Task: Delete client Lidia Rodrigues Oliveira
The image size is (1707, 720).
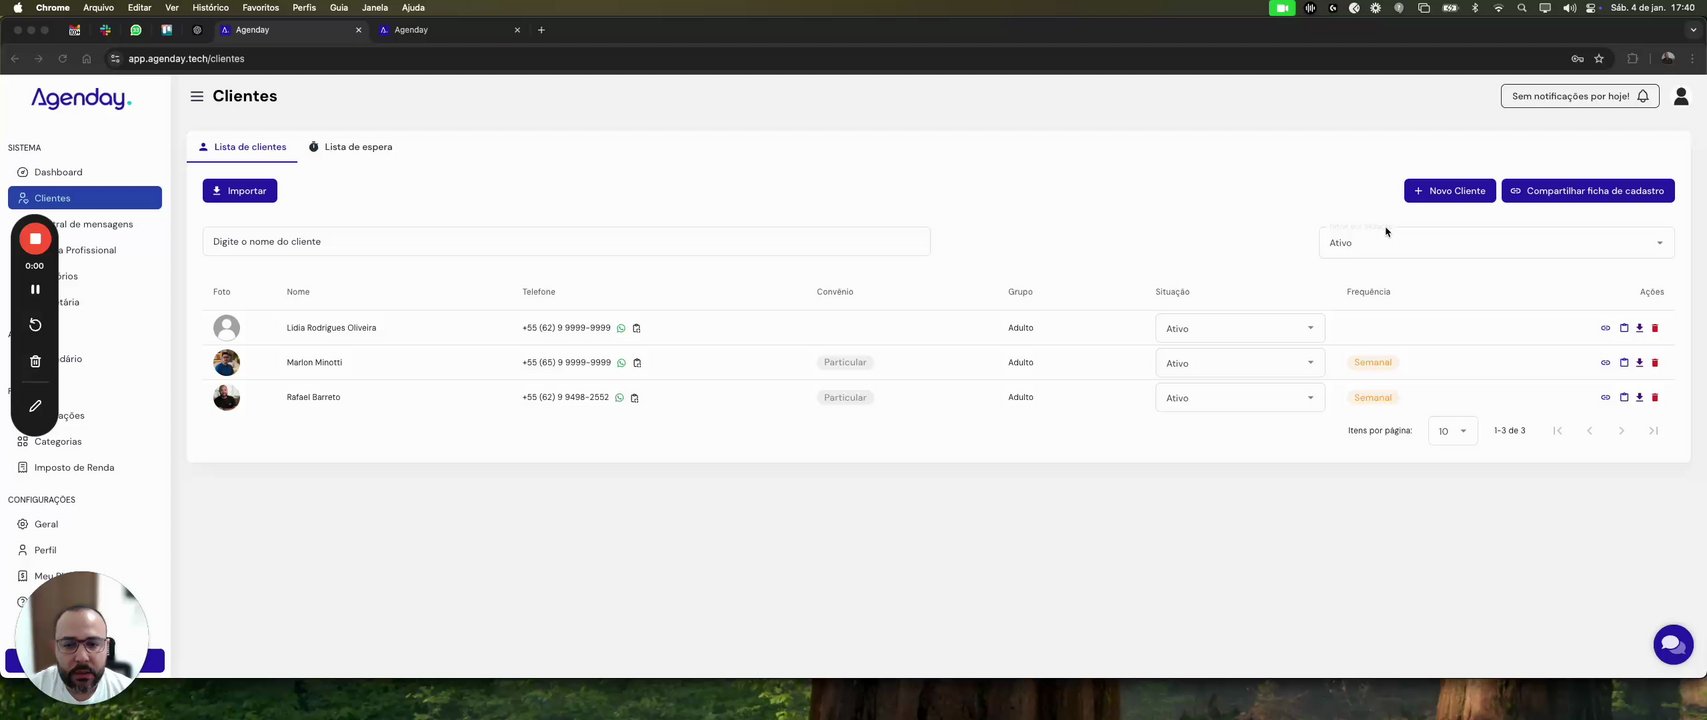Action: pyautogui.click(x=1655, y=328)
